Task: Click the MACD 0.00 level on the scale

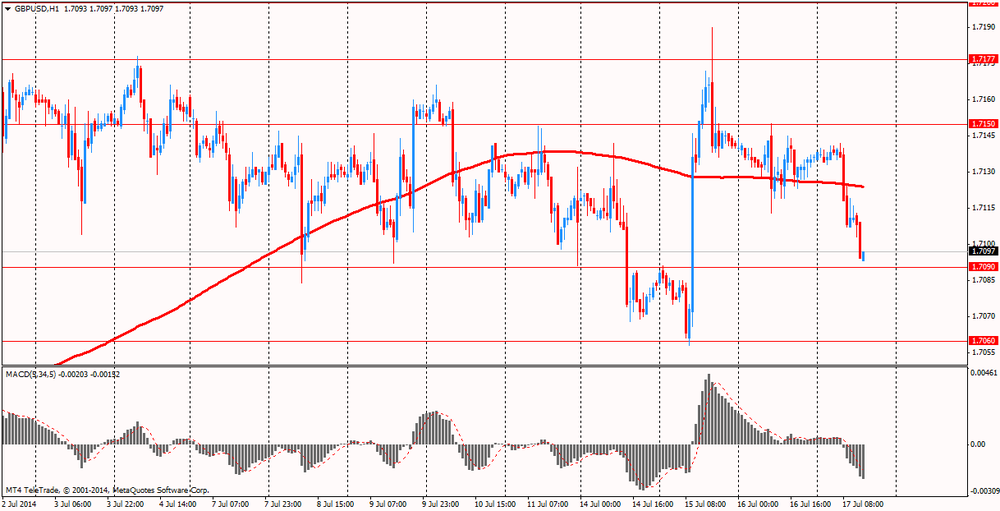Action: 980,444
